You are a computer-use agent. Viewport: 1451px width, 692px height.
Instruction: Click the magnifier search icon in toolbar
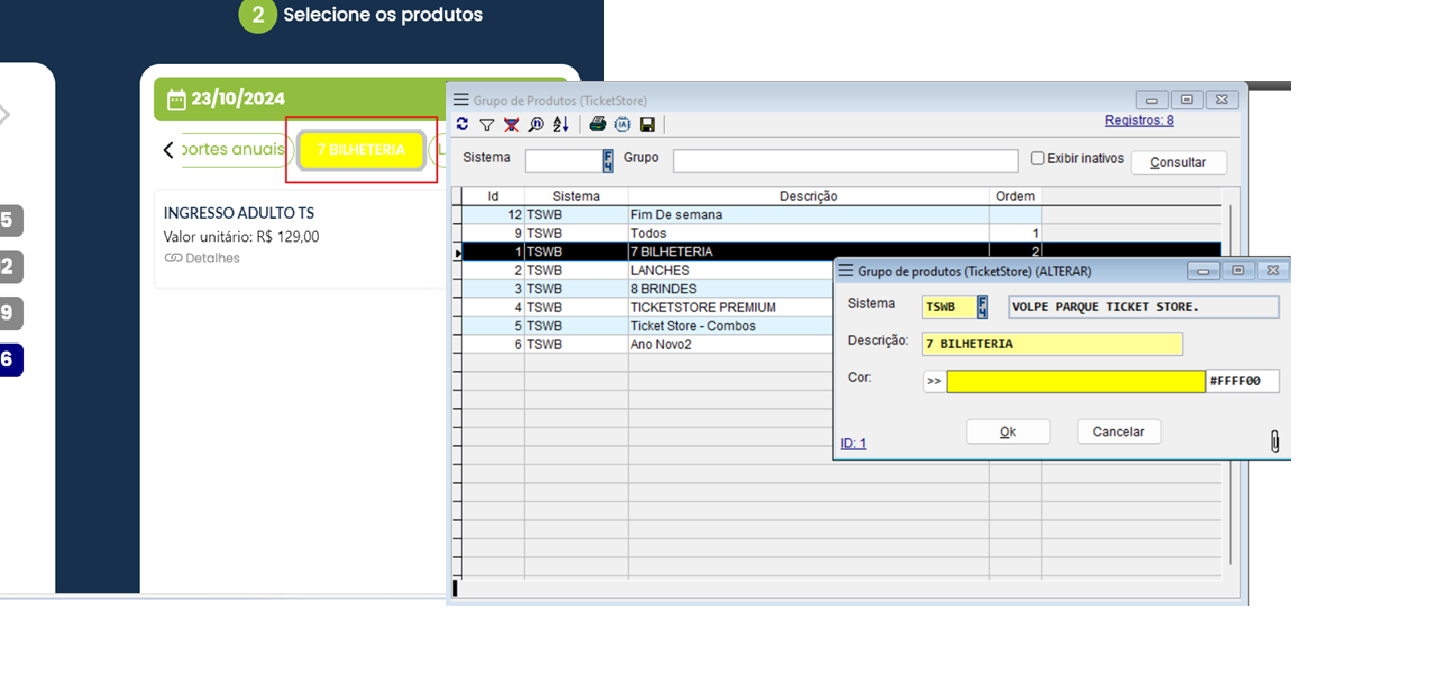click(x=536, y=125)
